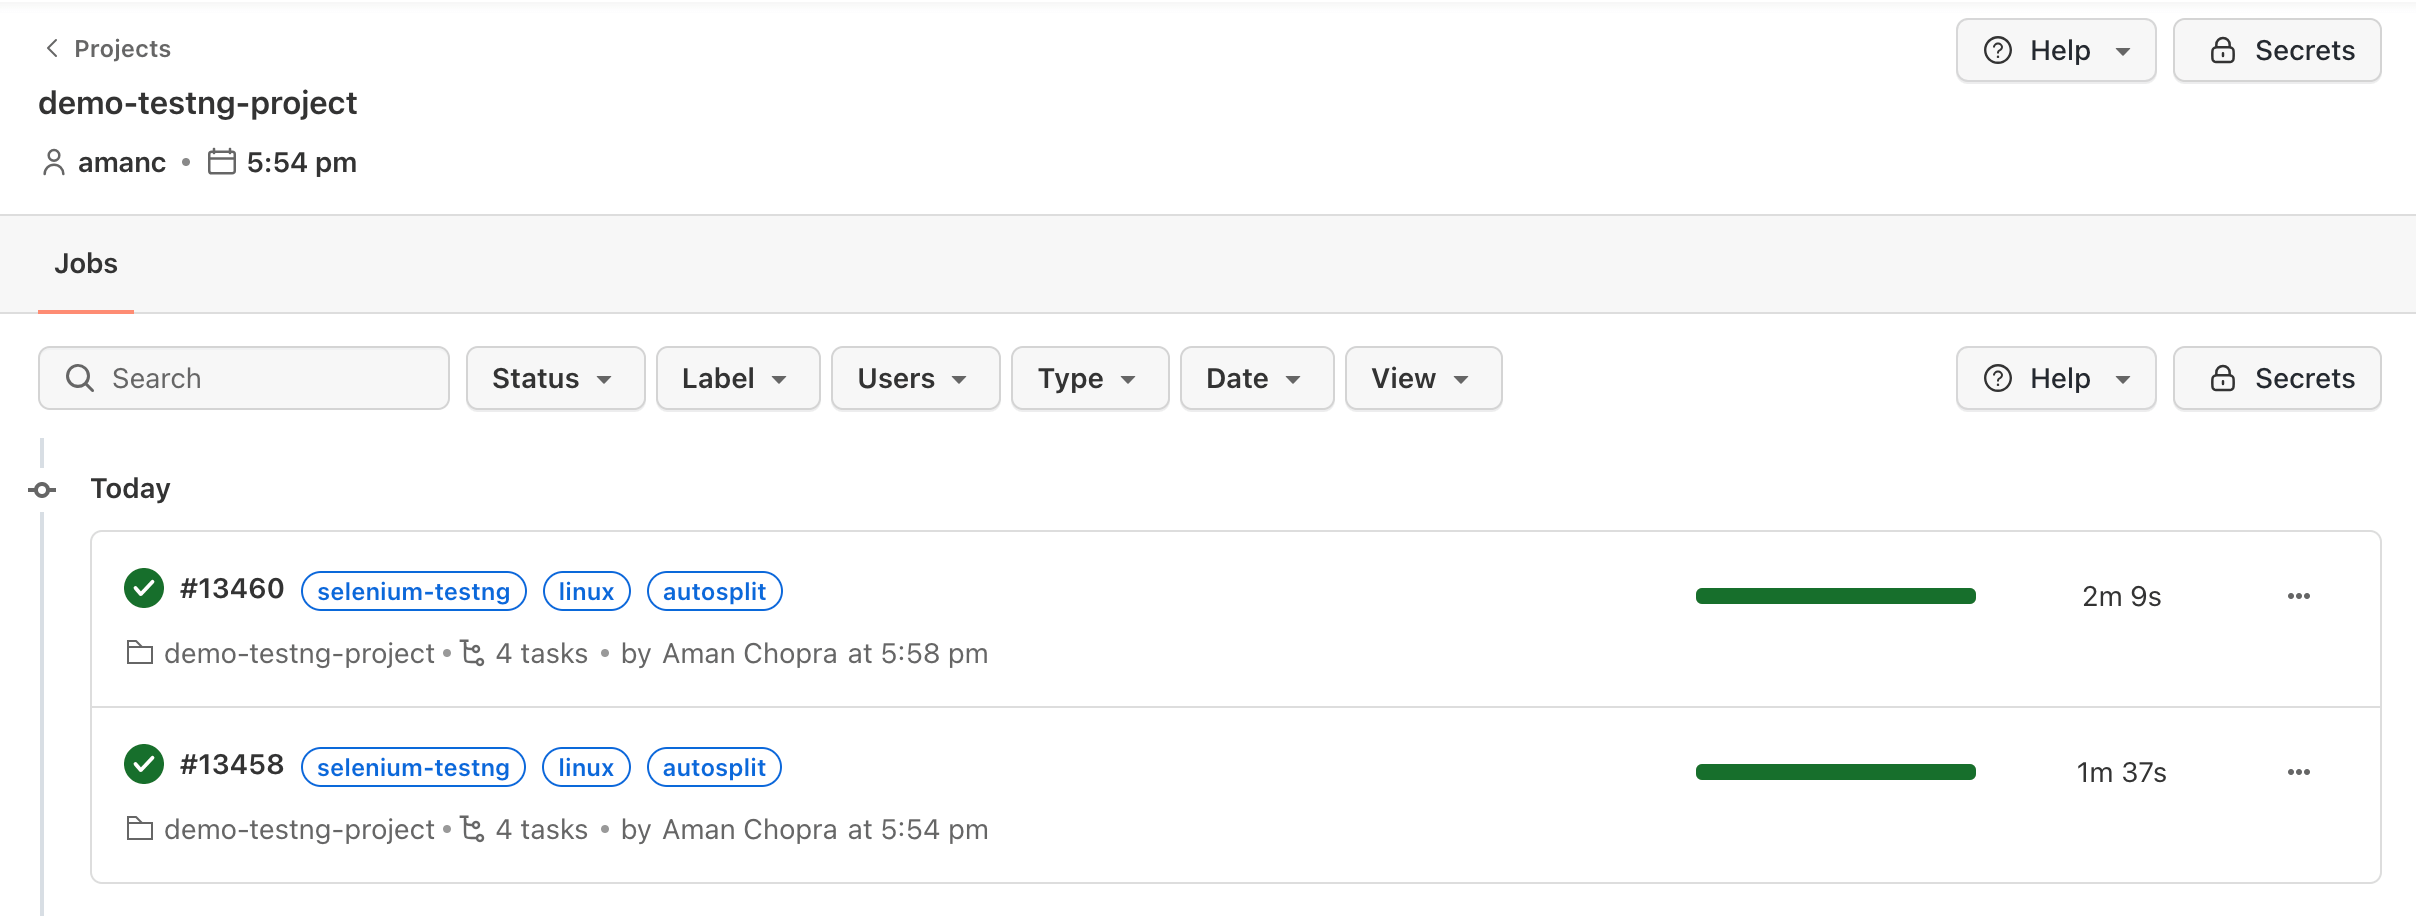Expand the Users filter dropdown
Viewport: 2416px width, 922px height.
tap(914, 378)
